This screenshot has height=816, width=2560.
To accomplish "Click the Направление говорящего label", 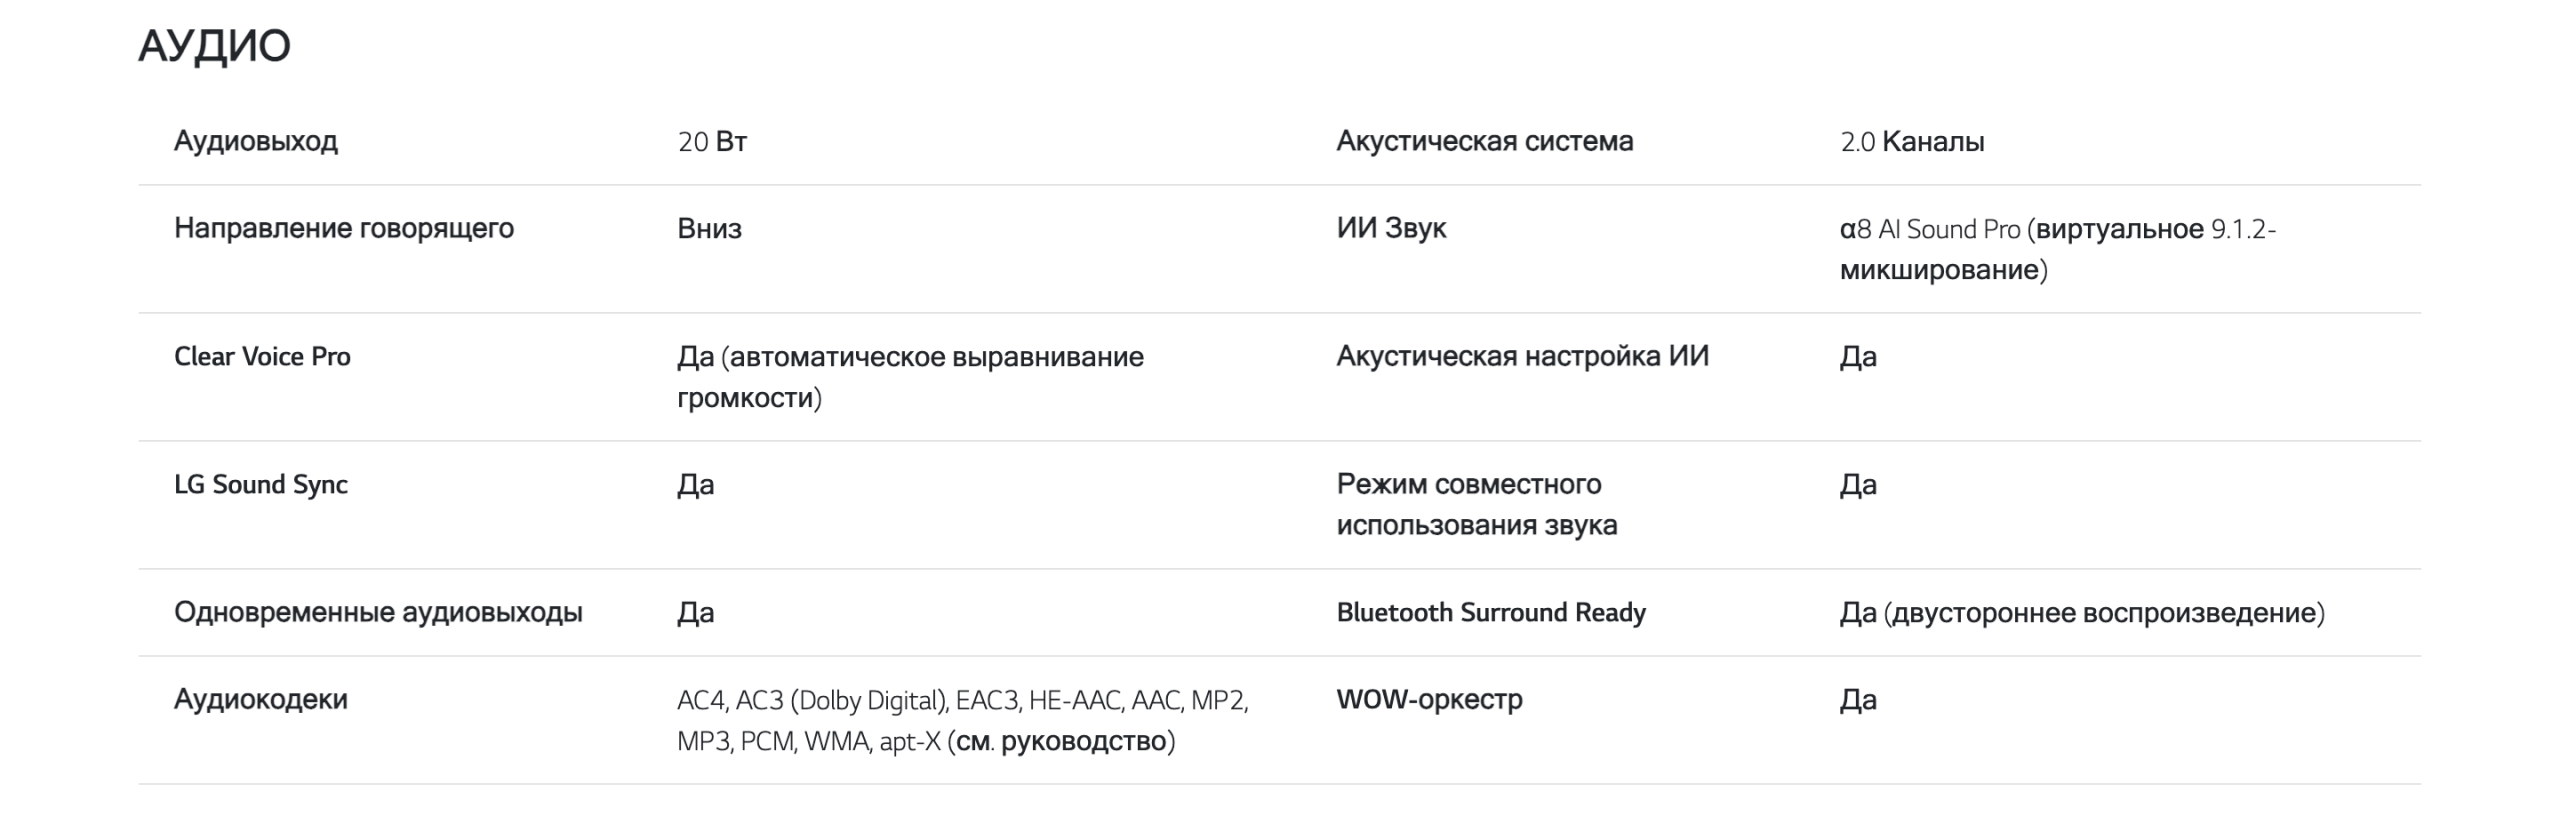I will 344,229.
